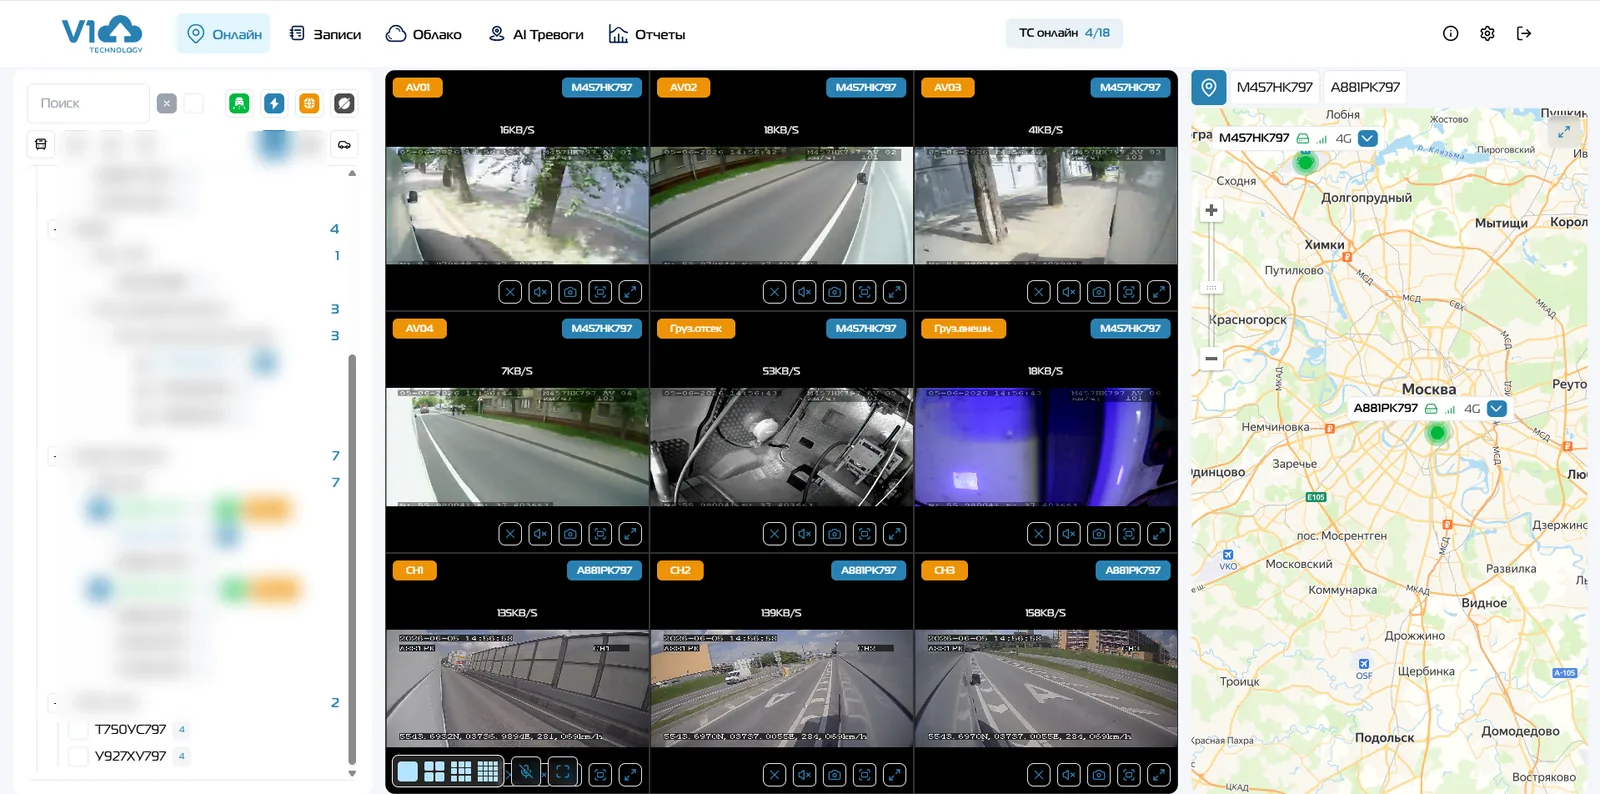This screenshot has height=794, width=1600.
Task: Click the green vehicle filter icon
Action: tap(239, 103)
